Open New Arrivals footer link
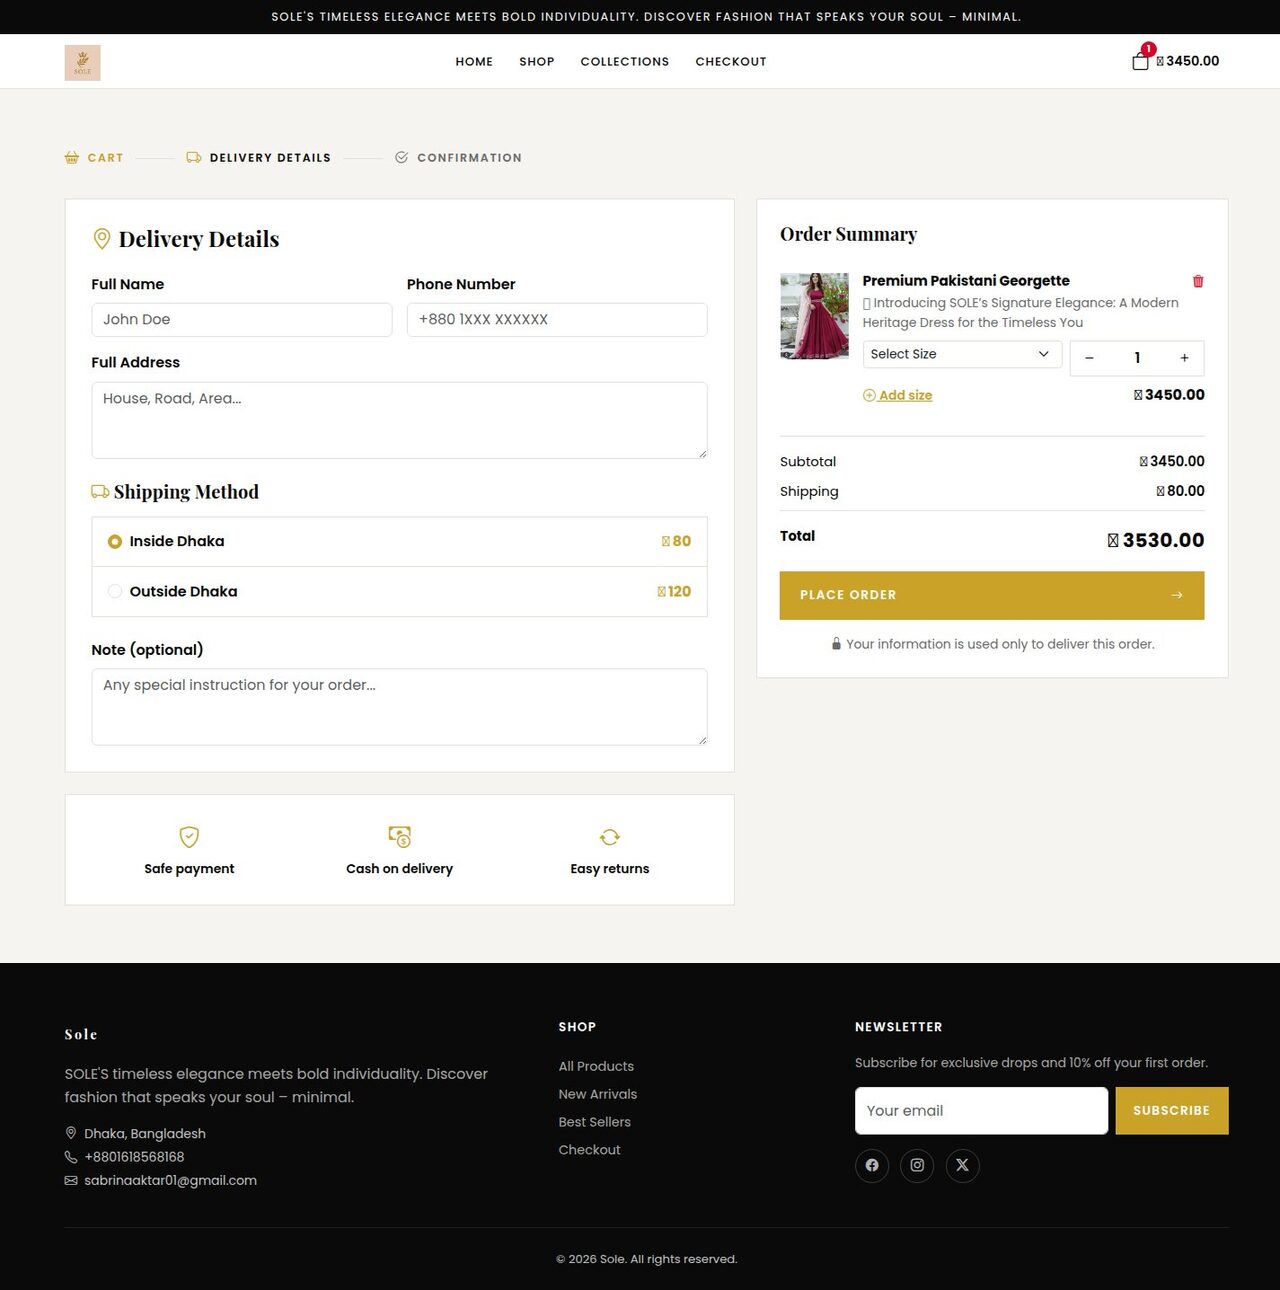This screenshot has width=1280, height=1290. coord(598,1094)
